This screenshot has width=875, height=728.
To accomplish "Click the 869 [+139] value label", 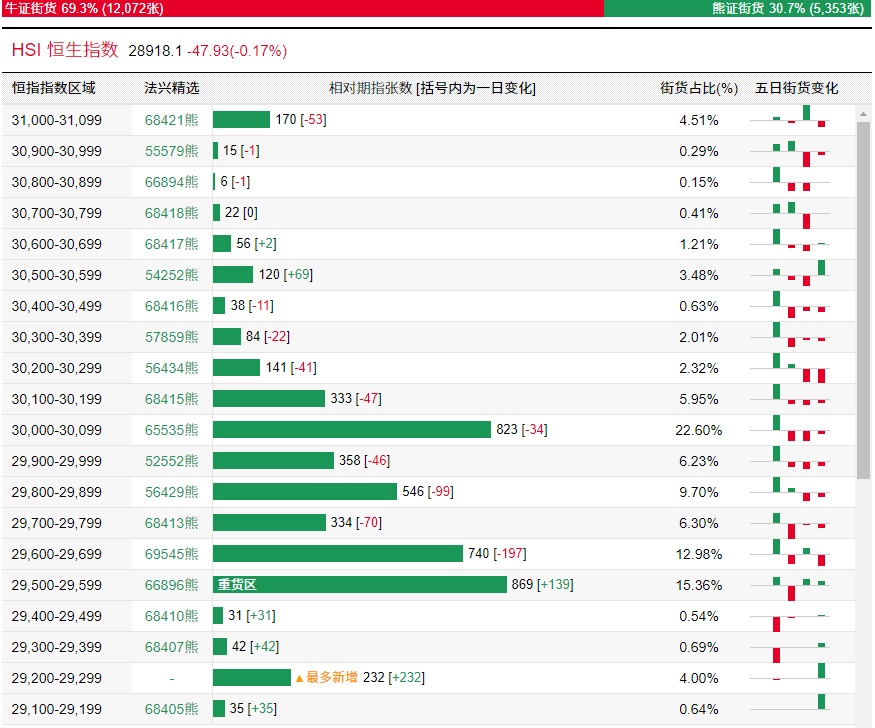I will 542,585.
